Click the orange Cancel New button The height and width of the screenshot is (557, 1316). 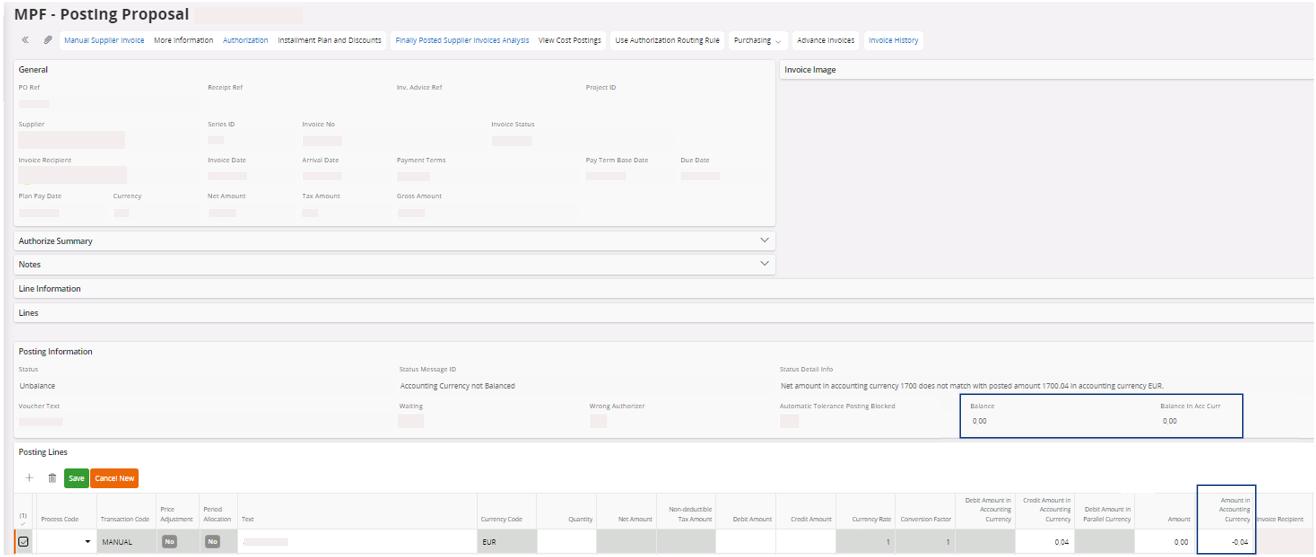[114, 478]
